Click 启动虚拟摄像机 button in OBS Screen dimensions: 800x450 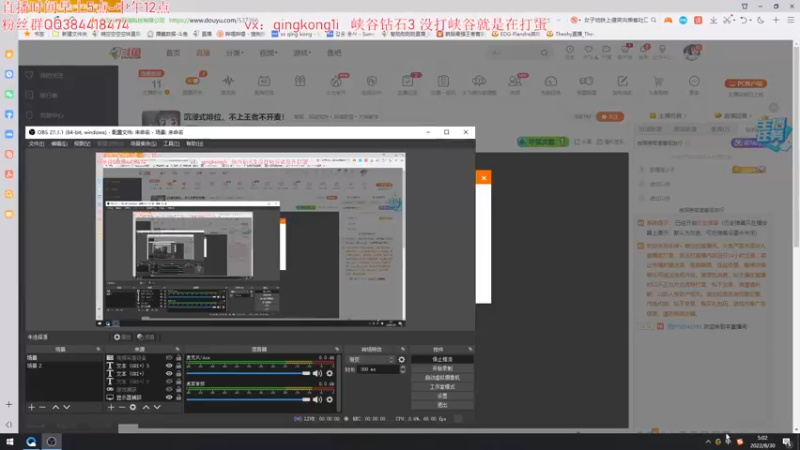tap(442, 378)
